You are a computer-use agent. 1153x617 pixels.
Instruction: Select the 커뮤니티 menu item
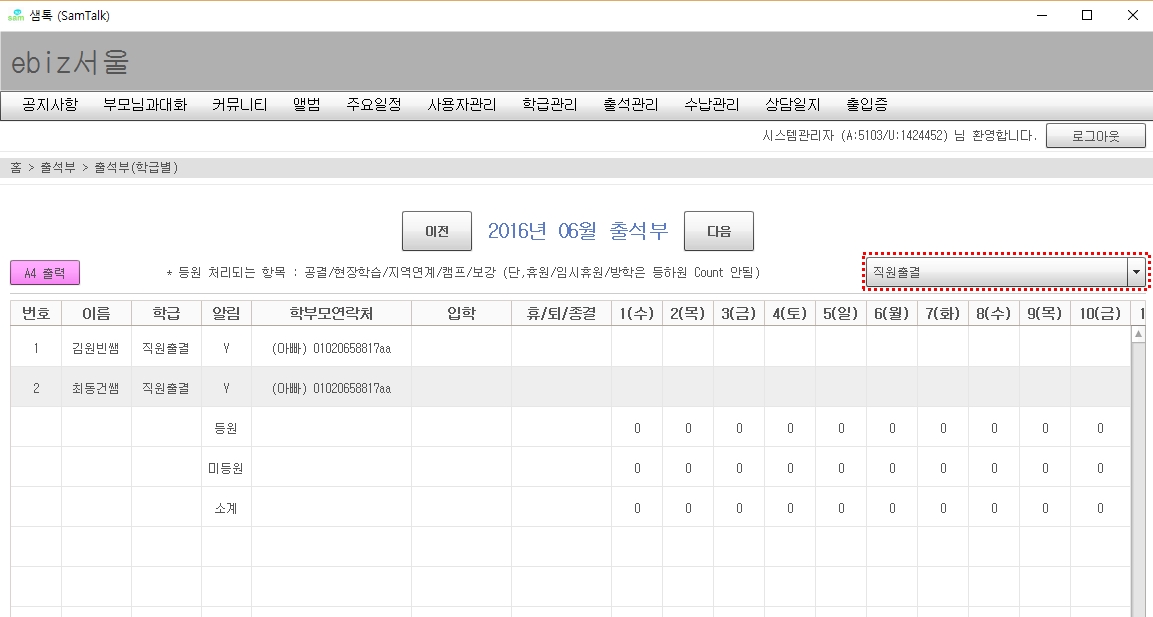239,104
